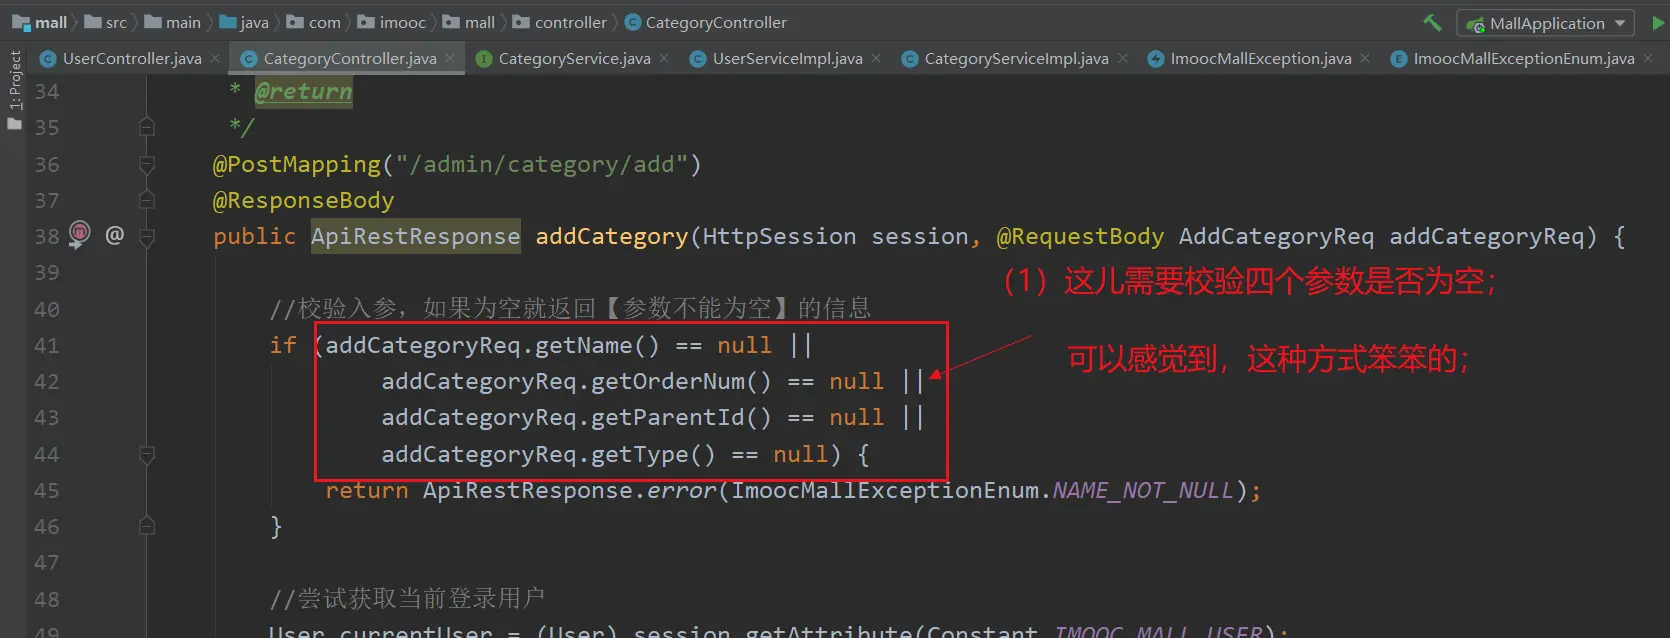Viewport: 1670px width, 638px height.
Task: Click the @PostMapping annotation
Action: pyautogui.click(x=297, y=165)
